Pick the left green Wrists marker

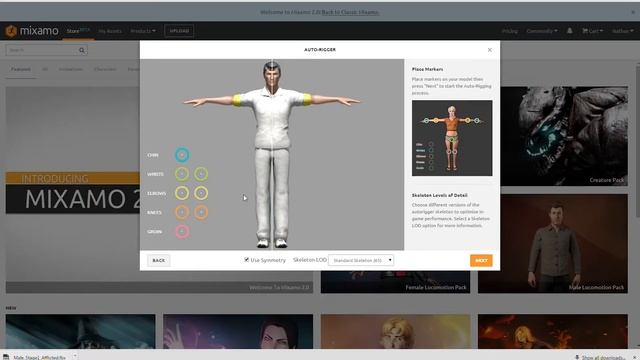[x=182, y=174]
